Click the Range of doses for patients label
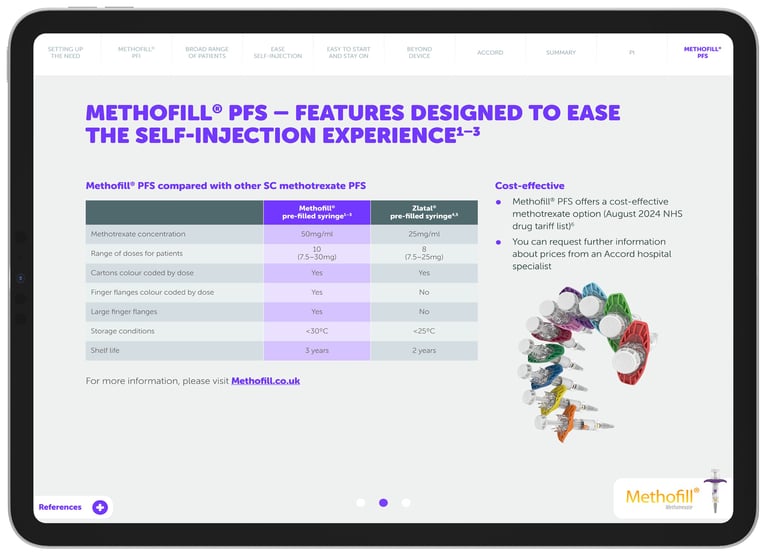The image size is (768, 557). [137, 253]
